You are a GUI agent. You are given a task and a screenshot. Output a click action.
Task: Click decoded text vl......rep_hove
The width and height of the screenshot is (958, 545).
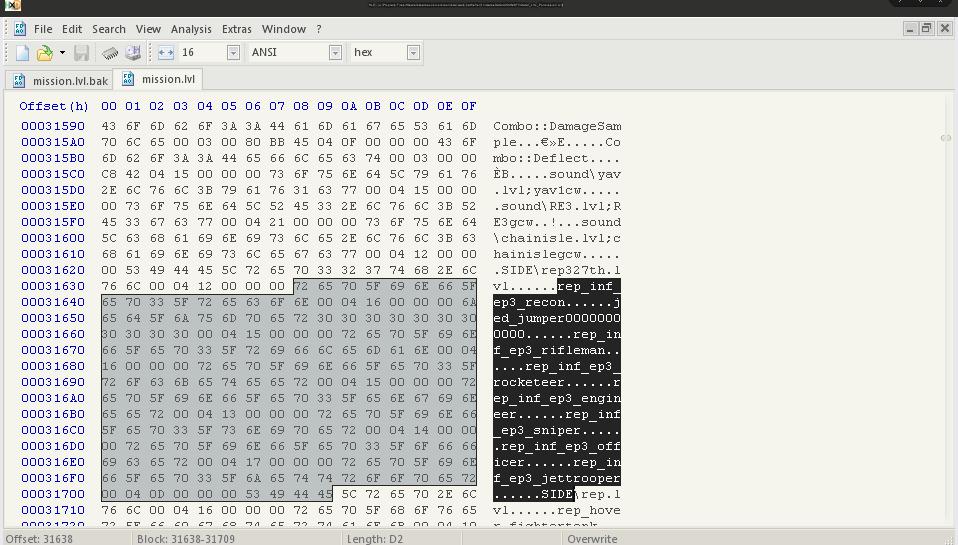[557, 510]
